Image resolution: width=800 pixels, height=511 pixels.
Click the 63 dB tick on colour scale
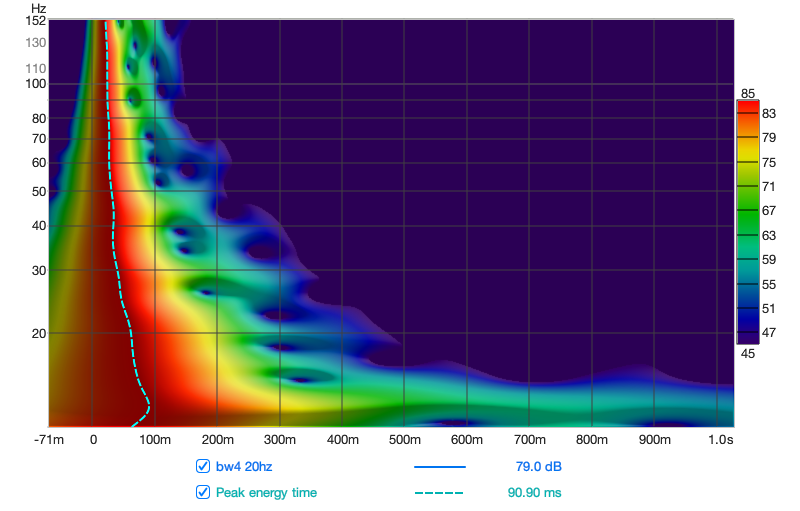pyautogui.click(x=768, y=236)
